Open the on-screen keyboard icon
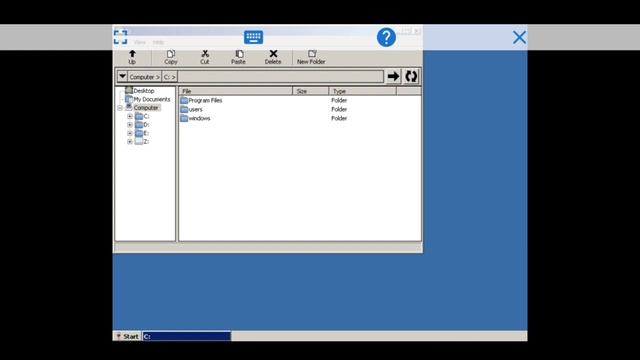This screenshot has width=640, height=360. (x=253, y=37)
